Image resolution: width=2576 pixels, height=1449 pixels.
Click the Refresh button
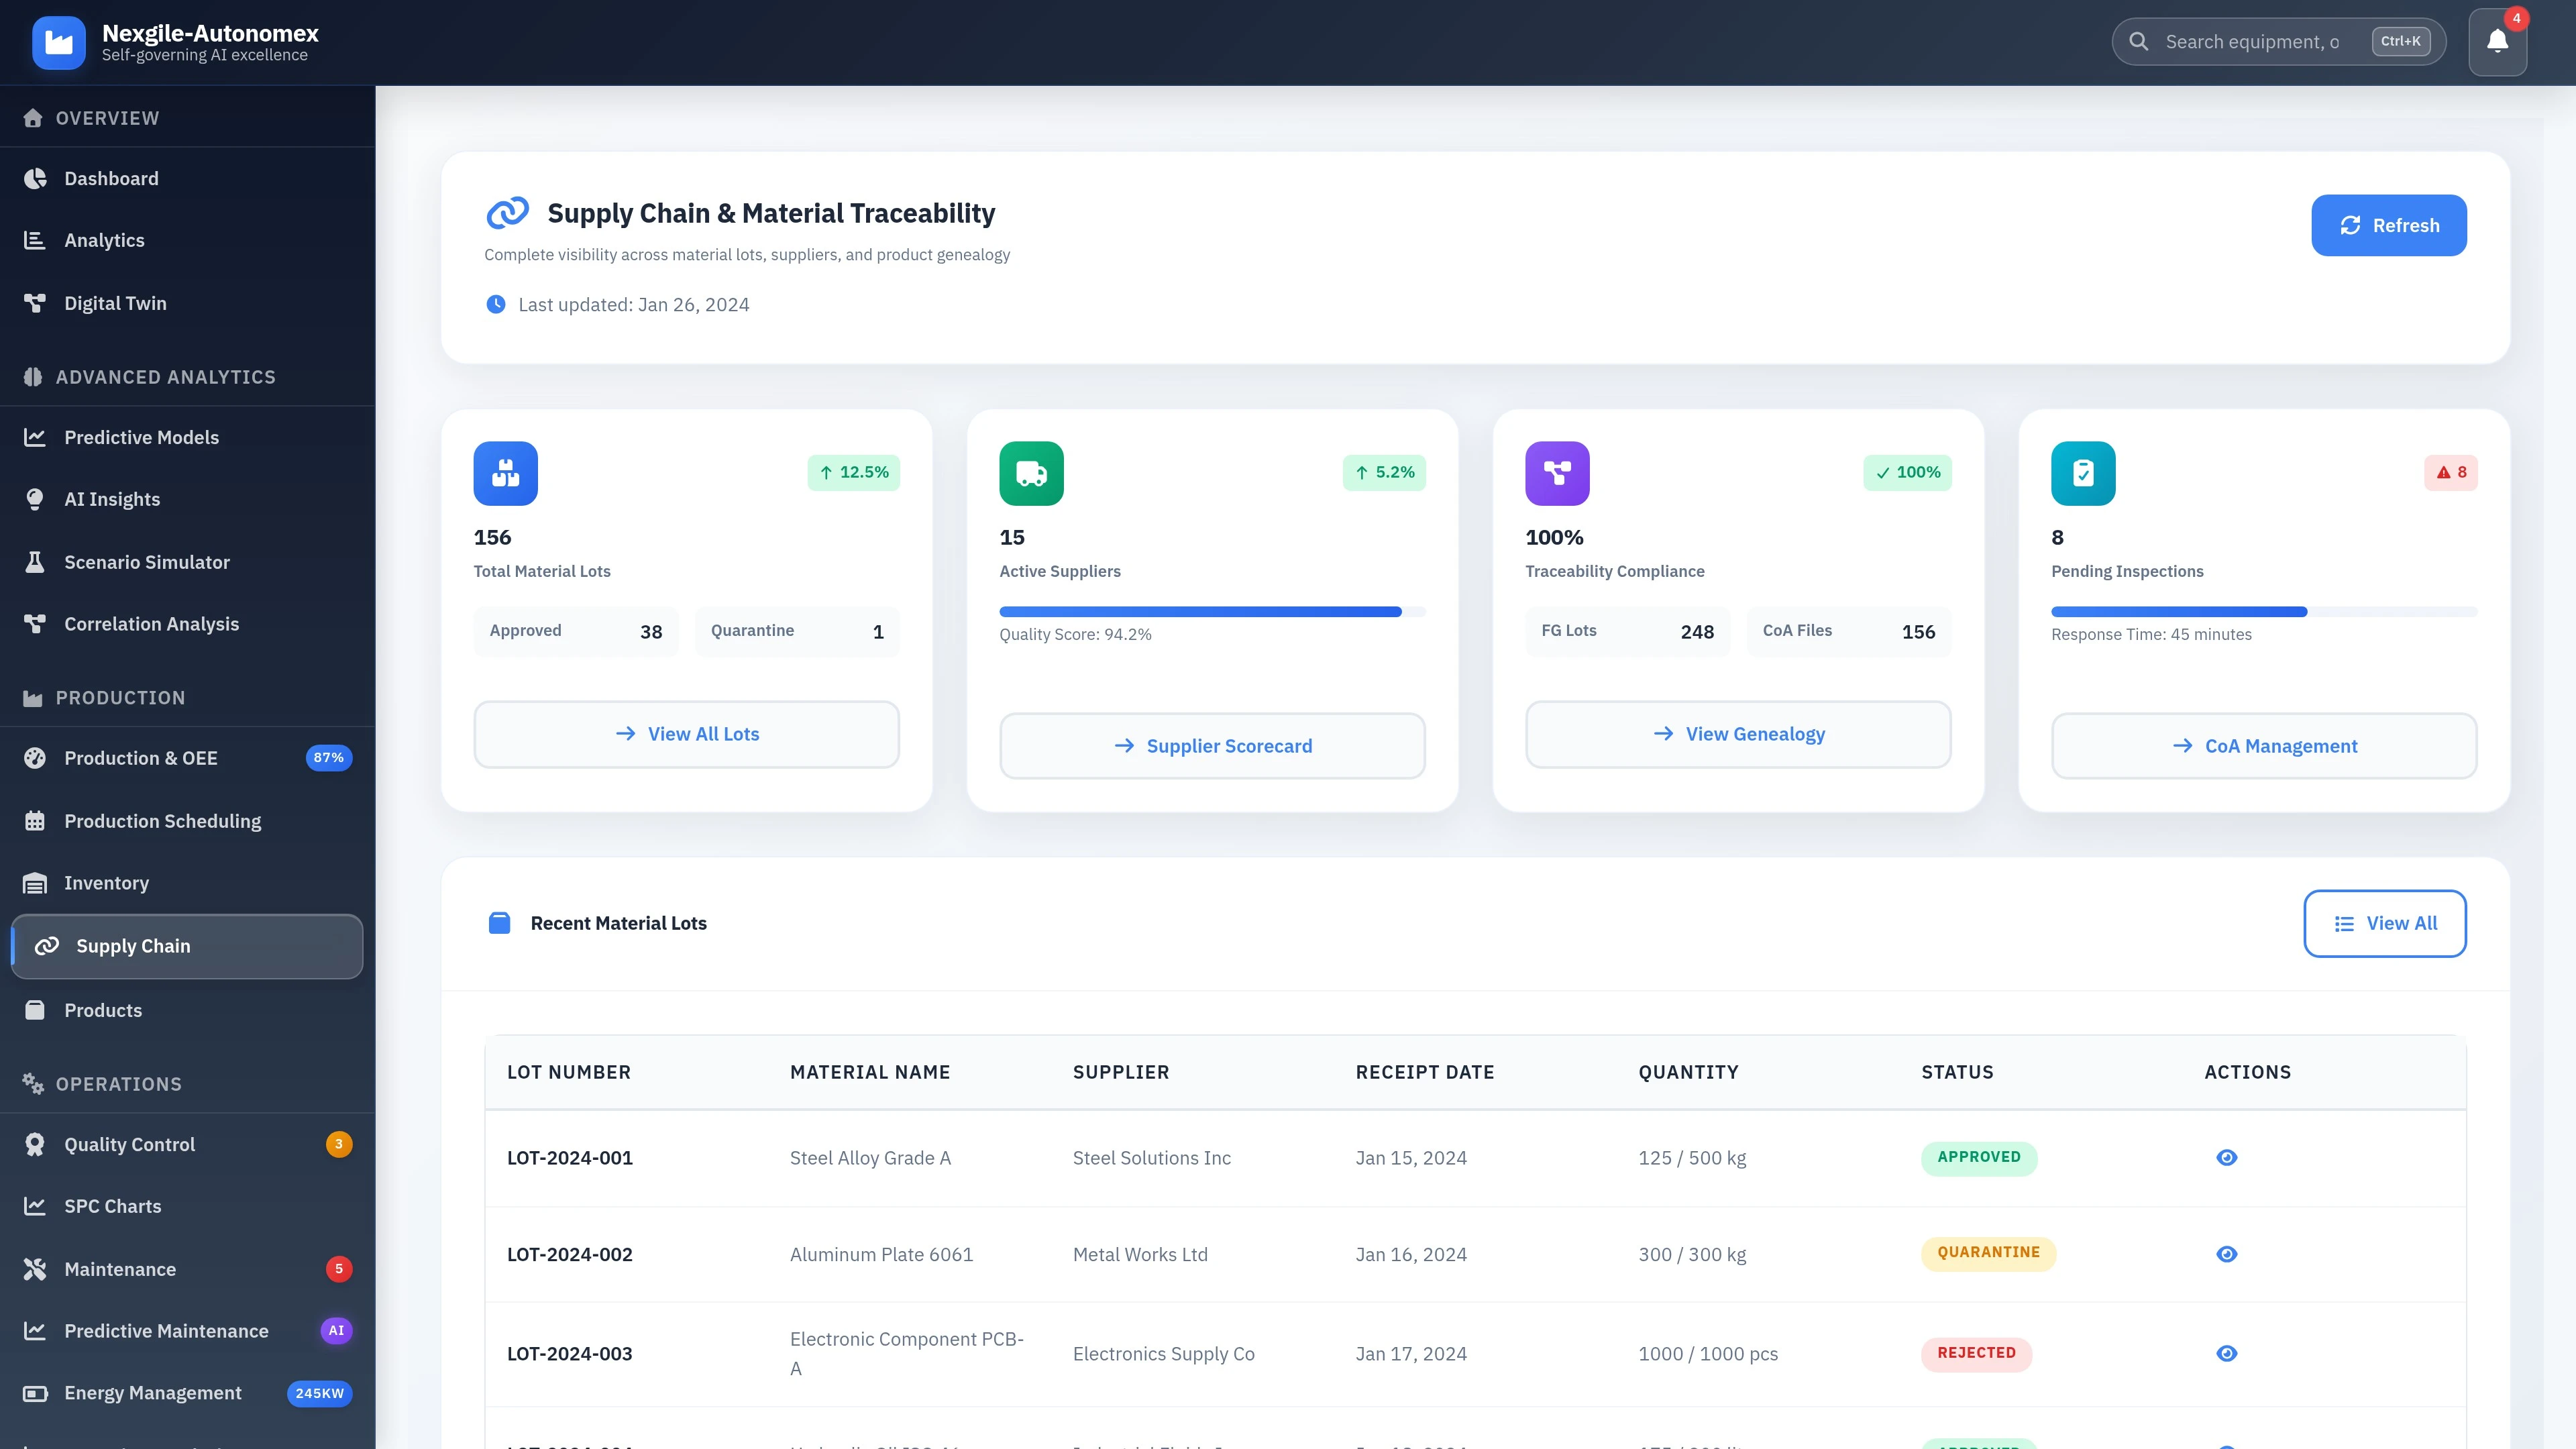pyautogui.click(x=2389, y=225)
